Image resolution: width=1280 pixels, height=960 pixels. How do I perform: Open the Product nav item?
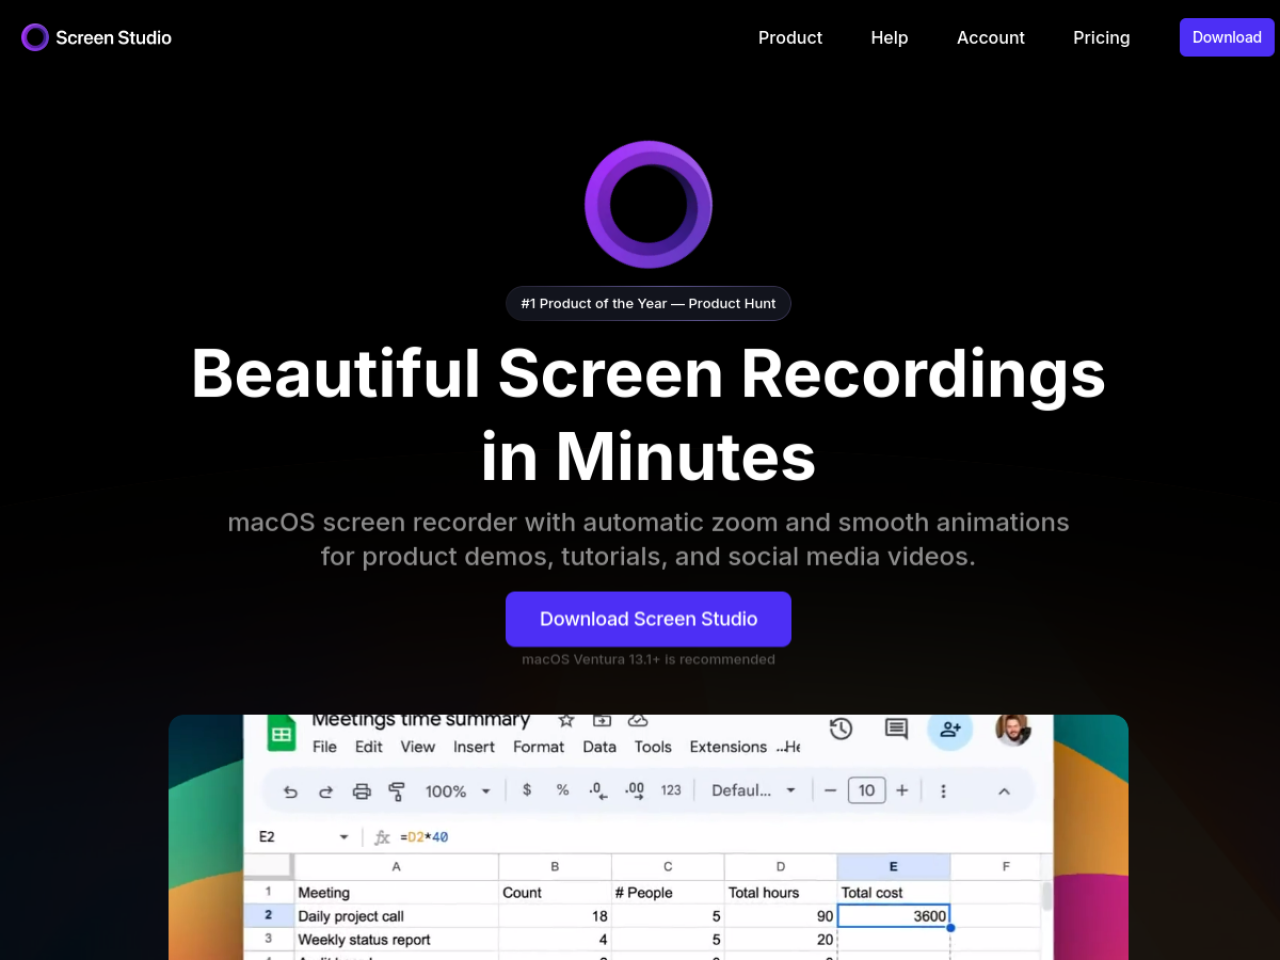pyautogui.click(x=790, y=37)
